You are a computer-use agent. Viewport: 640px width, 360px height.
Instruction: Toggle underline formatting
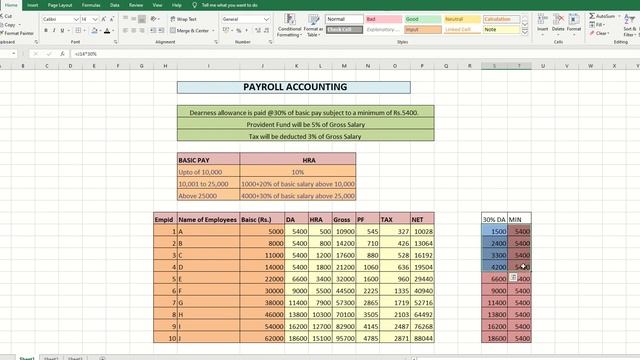click(x=62, y=31)
